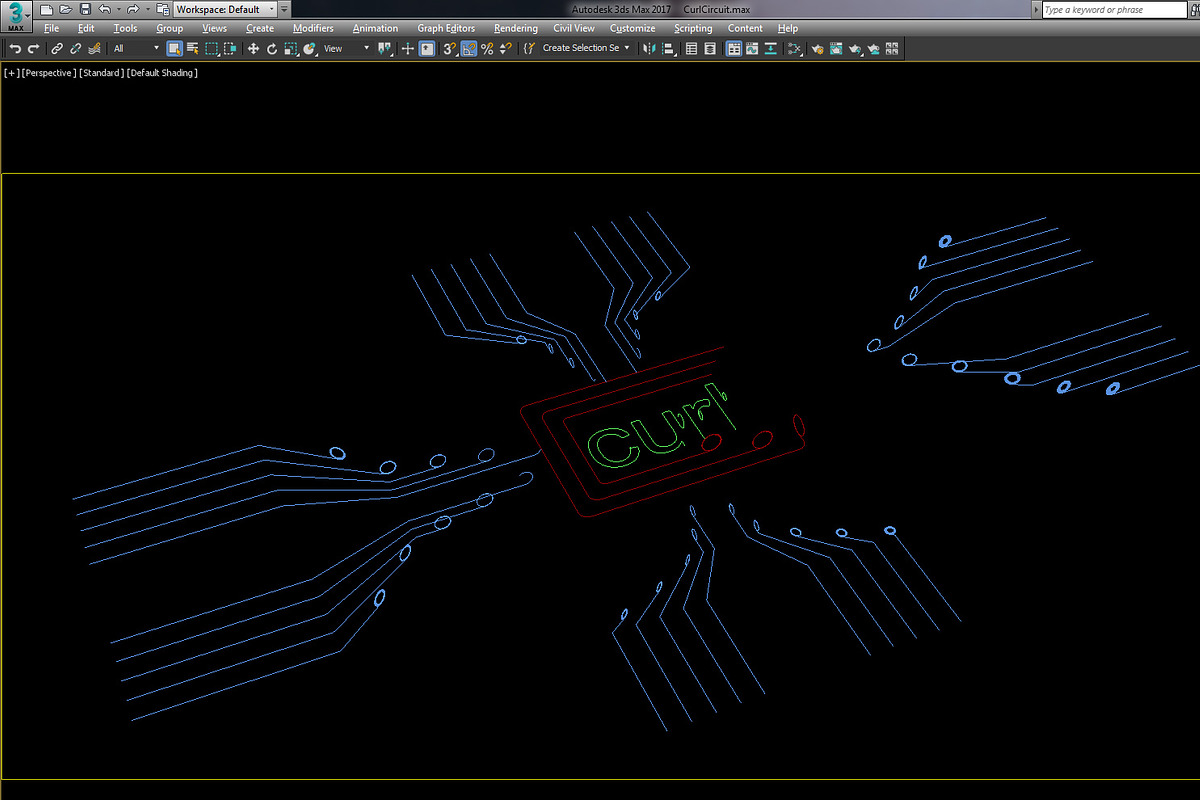This screenshot has height=800, width=1200.
Task: Open the Schematic View
Action: (x=770, y=48)
